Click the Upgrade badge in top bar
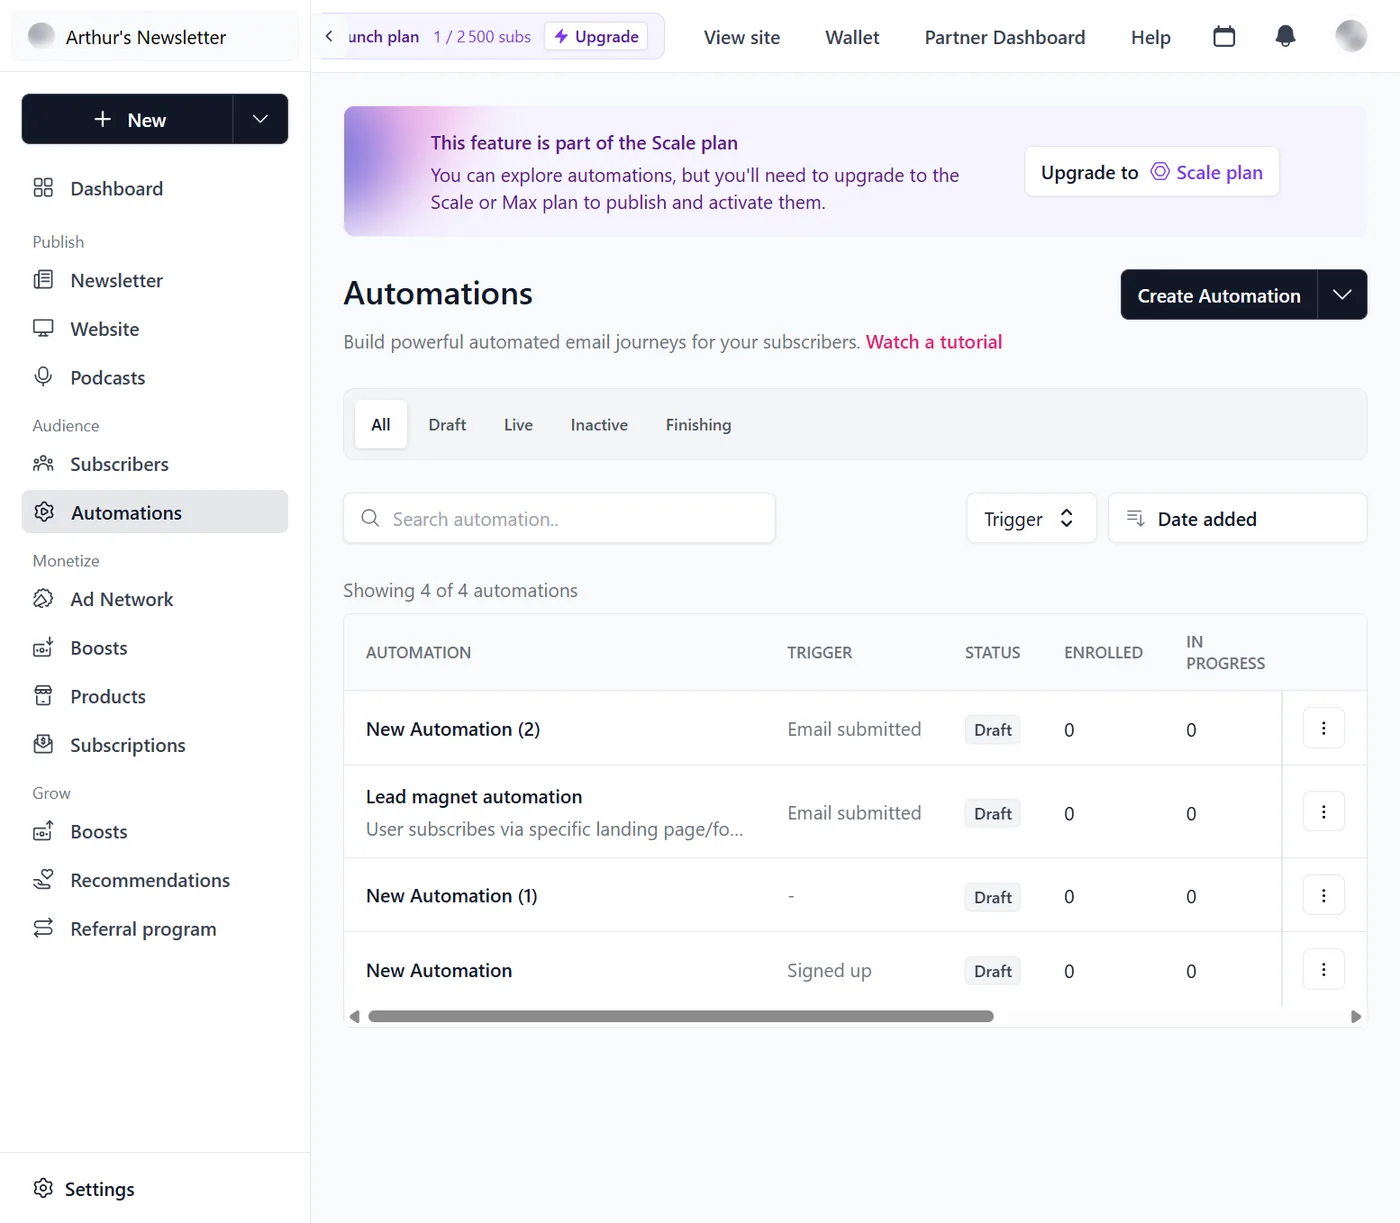The height and width of the screenshot is (1223, 1400). [596, 36]
